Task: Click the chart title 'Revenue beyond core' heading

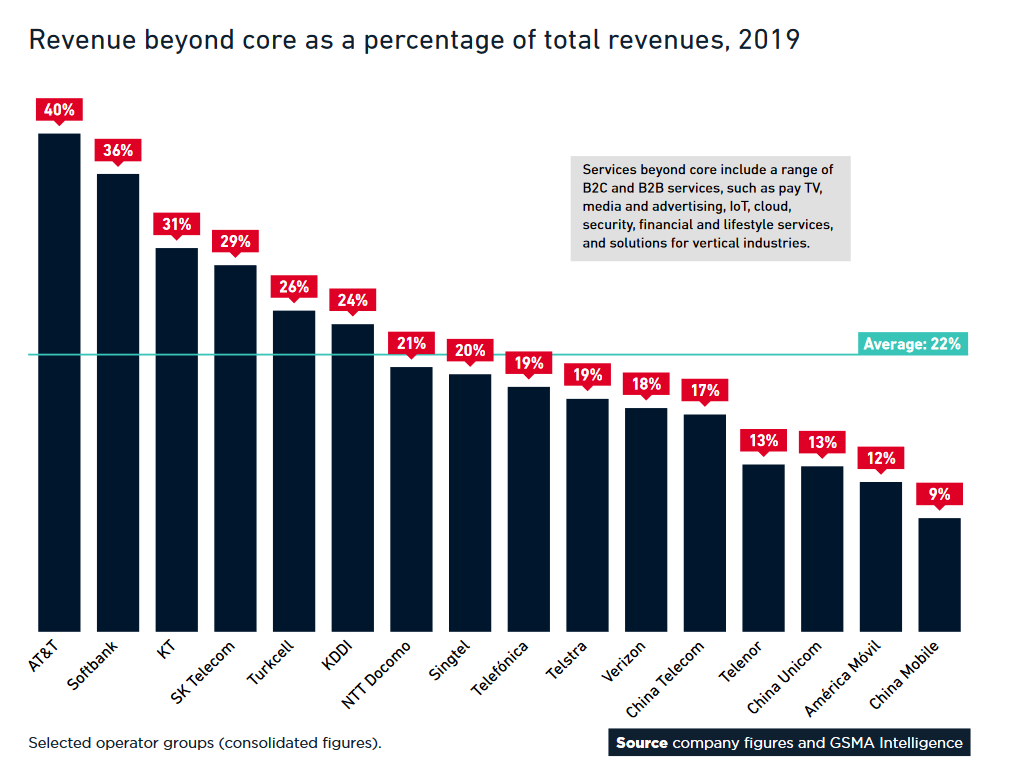Action: 414,40
